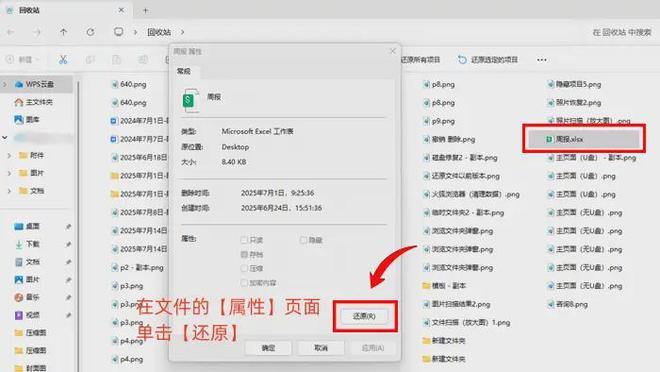Image resolution: width=660 pixels, height=372 pixels.
Task: Open the three-dot more options menu
Action: tap(542, 60)
